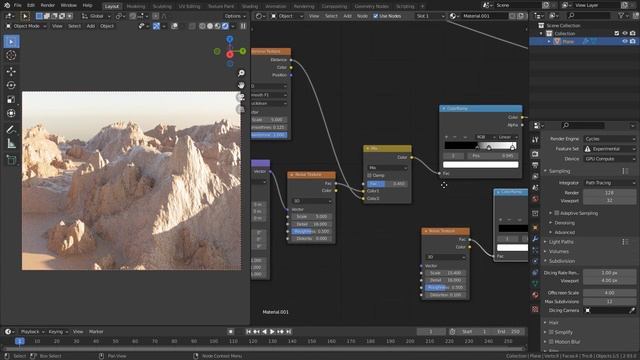Click the timeline current frame marker
The height and width of the screenshot is (360, 640).
pos(20,341)
